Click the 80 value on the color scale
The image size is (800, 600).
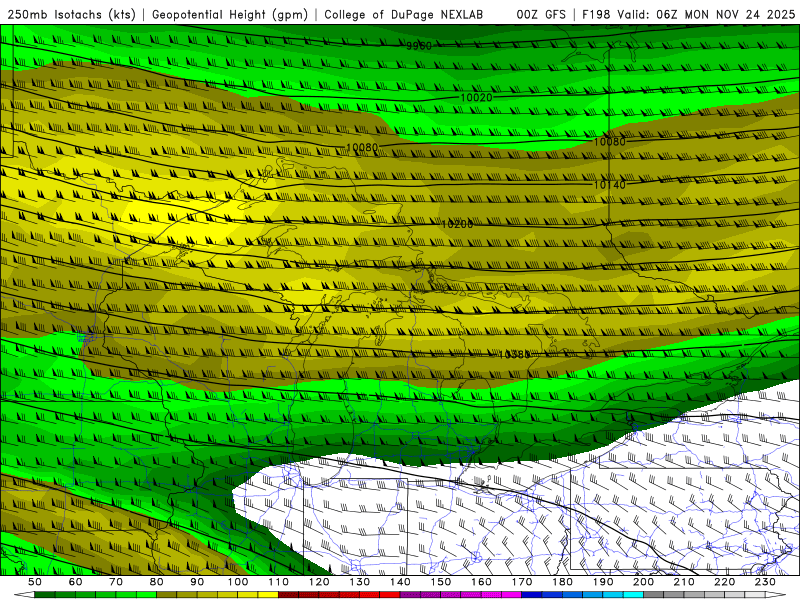(x=157, y=582)
